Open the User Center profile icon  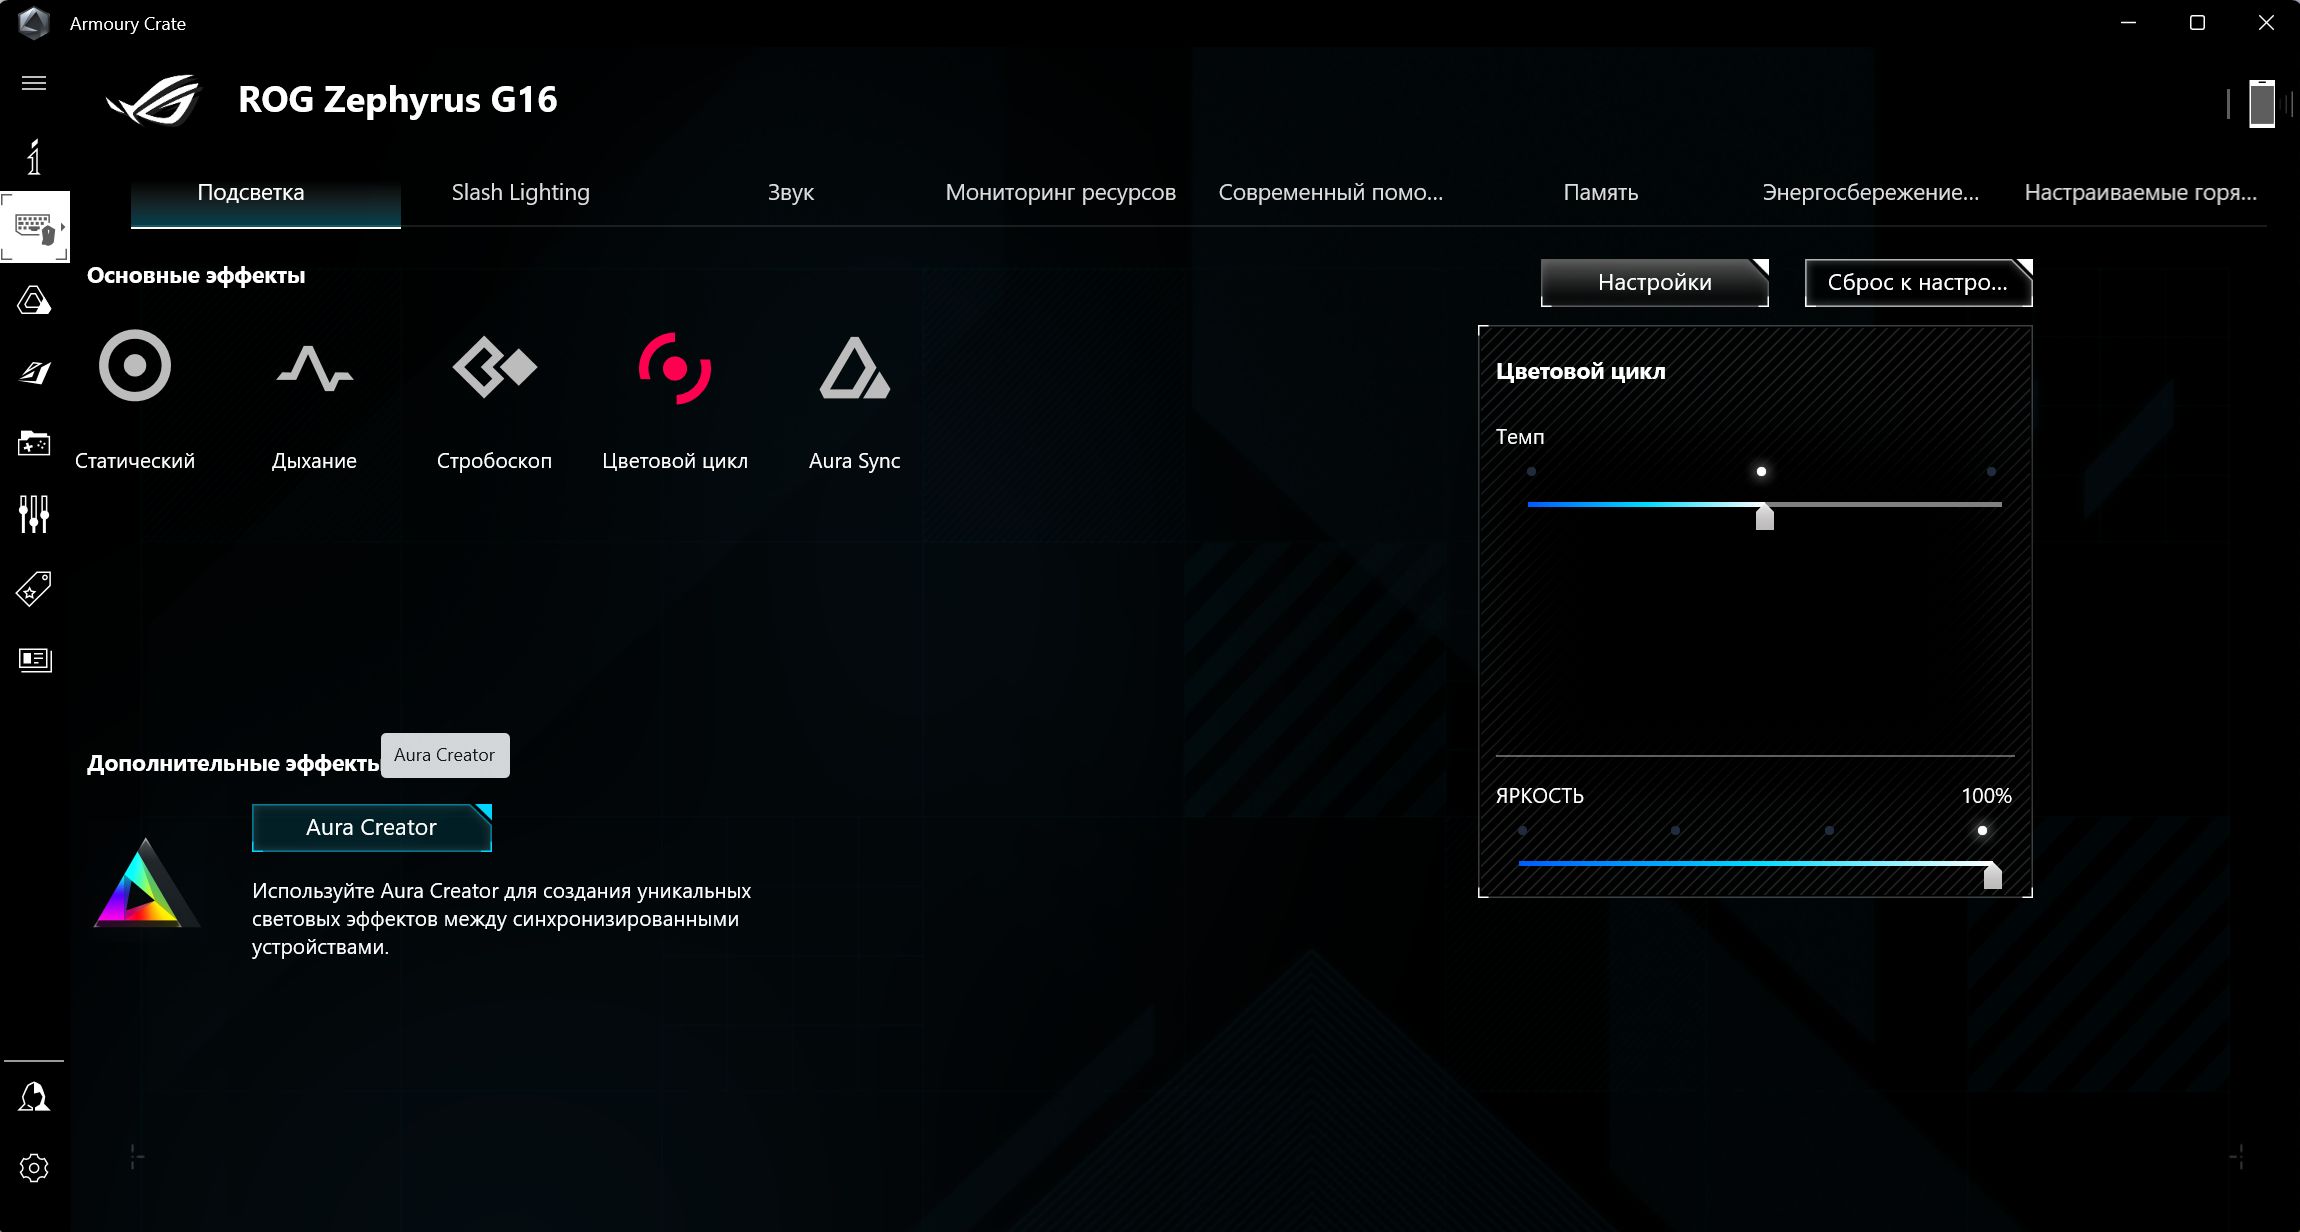pos(34,1097)
